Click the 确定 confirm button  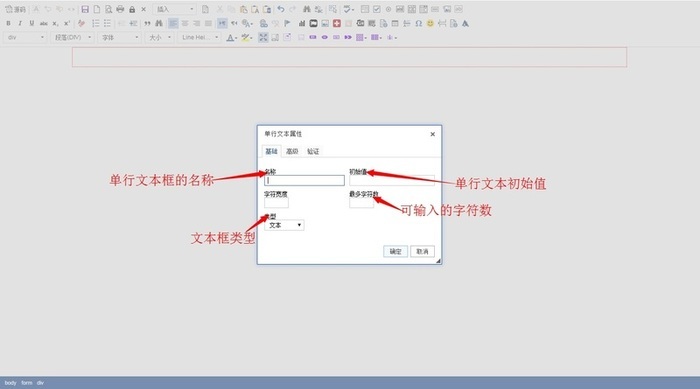[x=396, y=251]
